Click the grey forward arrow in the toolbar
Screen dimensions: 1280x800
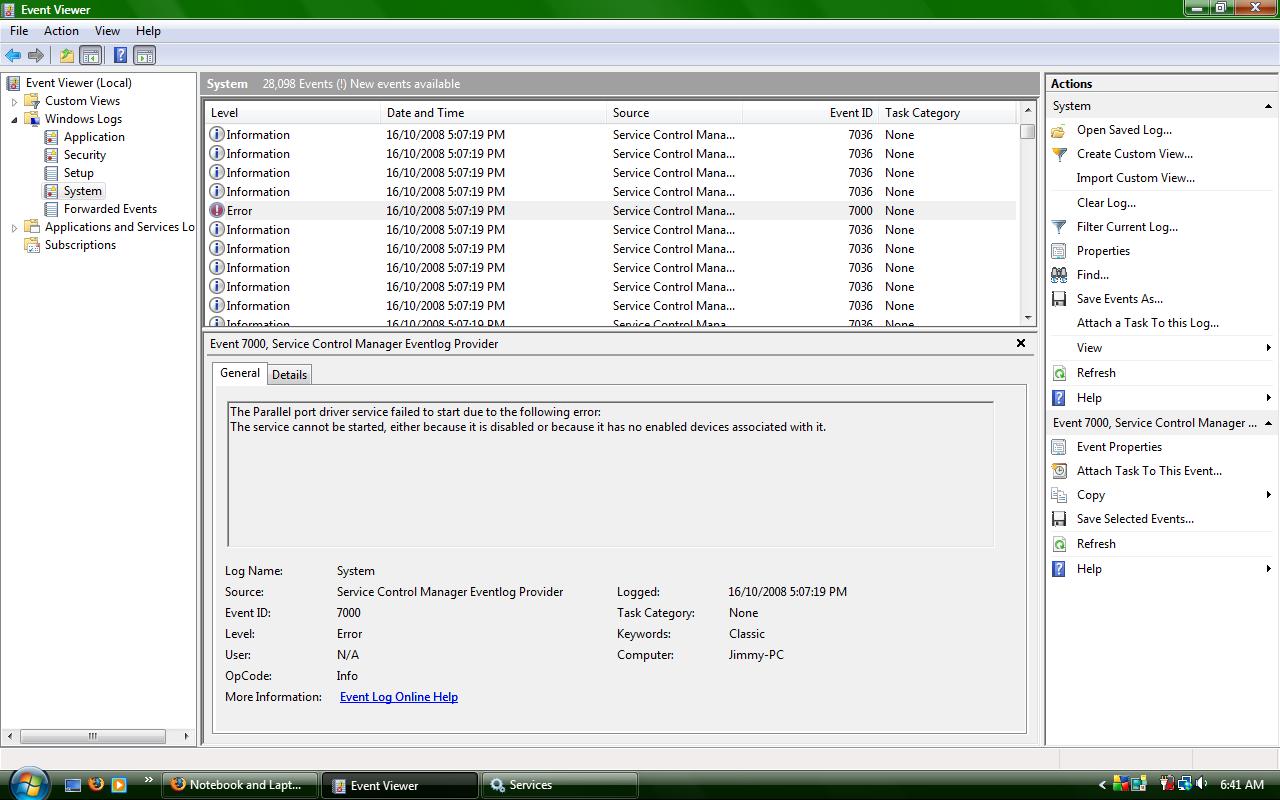point(36,56)
